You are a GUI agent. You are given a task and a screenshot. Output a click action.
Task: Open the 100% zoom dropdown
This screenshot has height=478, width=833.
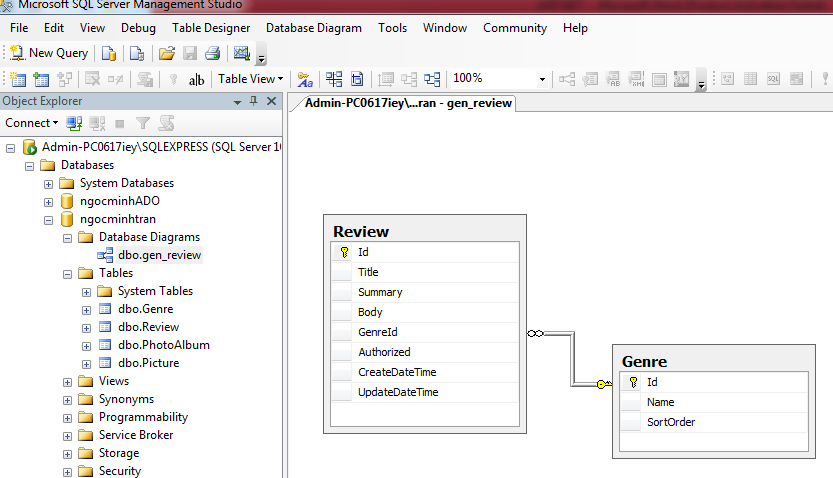tap(542, 79)
